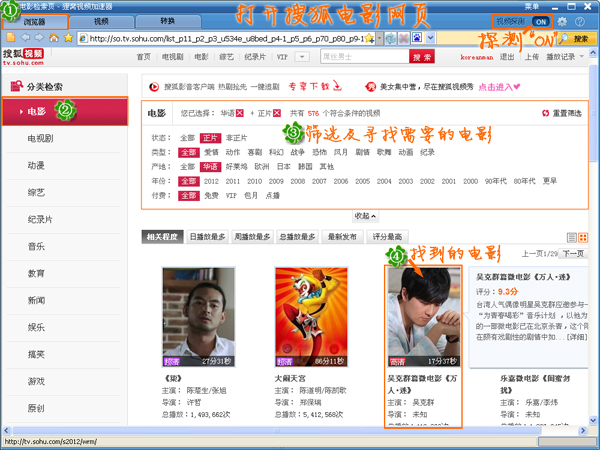Viewport: 600px width, 450px height.
Task: Switch to 转换 tab
Action: (x=168, y=22)
